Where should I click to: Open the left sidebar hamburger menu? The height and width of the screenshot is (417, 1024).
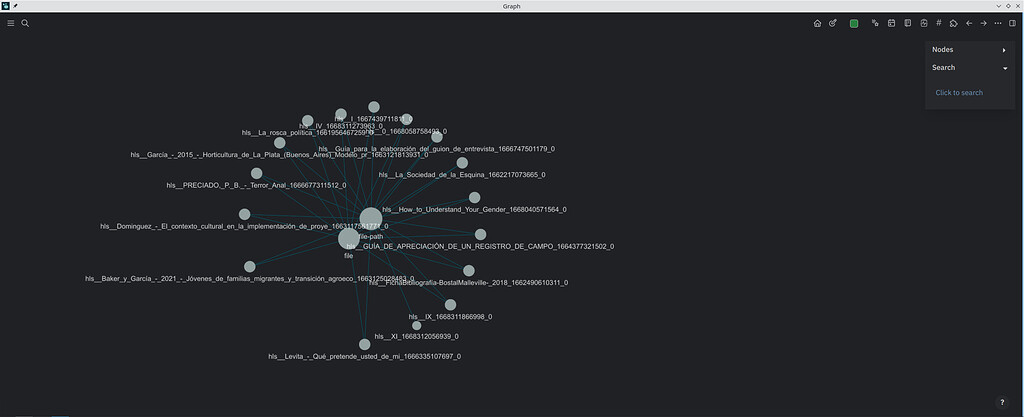[11, 23]
